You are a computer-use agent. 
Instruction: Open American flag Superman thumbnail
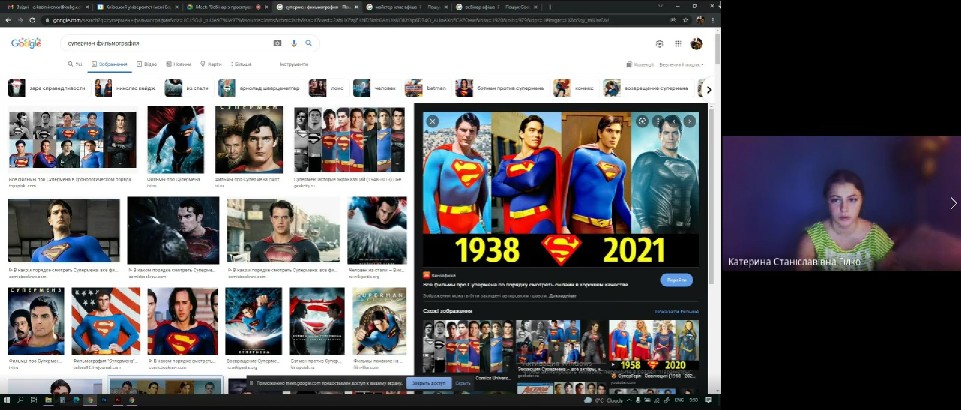coord(105,321)
